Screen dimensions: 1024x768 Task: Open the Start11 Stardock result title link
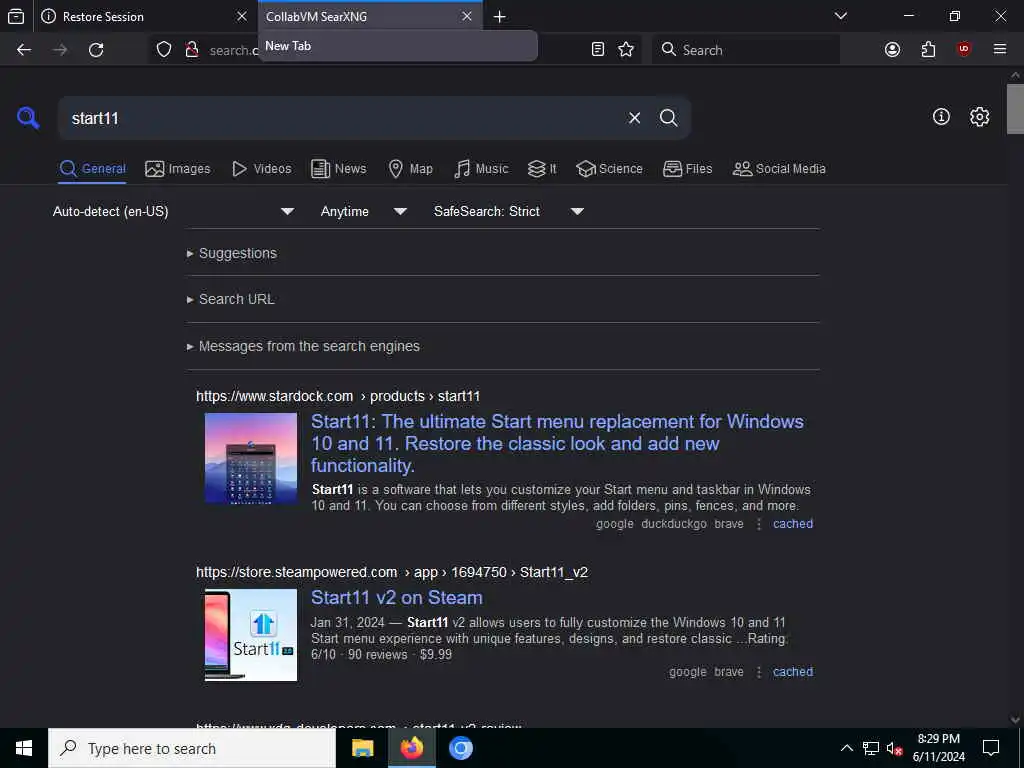click(x=557, y=443)
